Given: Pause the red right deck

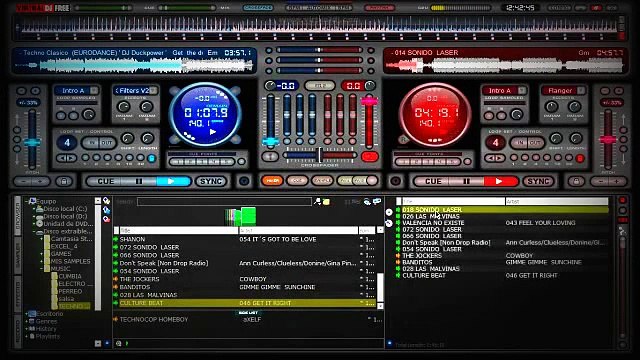Looking at the screenshot, I should point(467,181).
